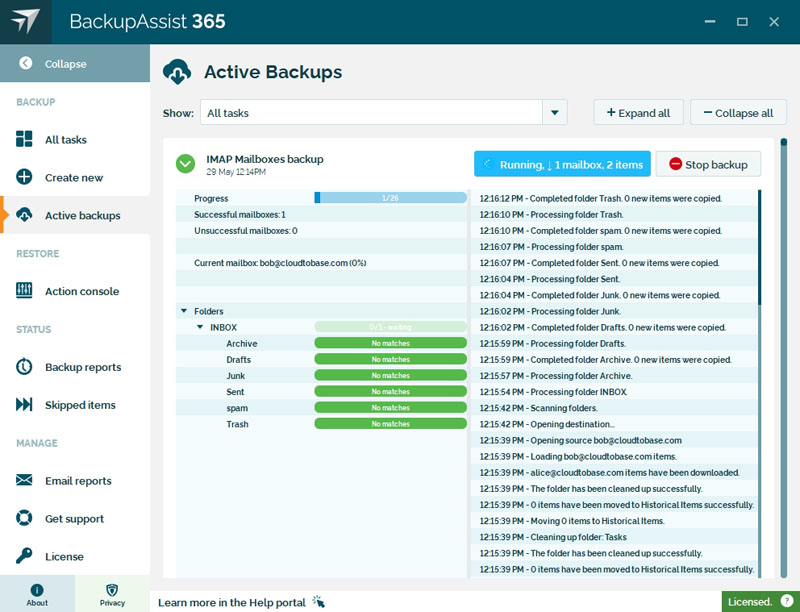Click log entry Scanning folders
Viewport: 800px width, 612px height.
point(614,407)
